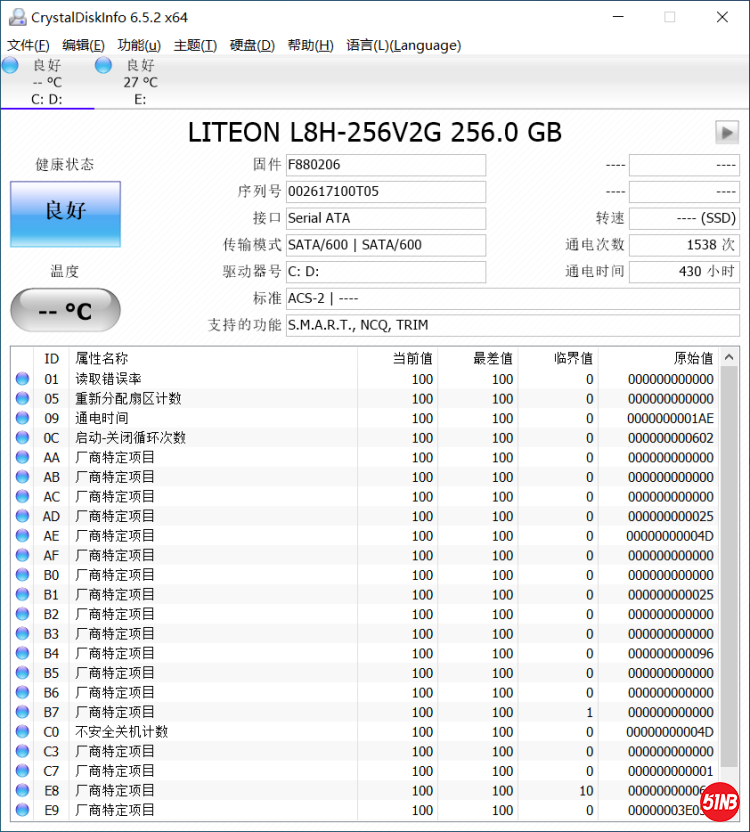Click status orb for 05 重新分配扇区计数
The width and height of the screenshot is (750, 832).
click(22, 399)
